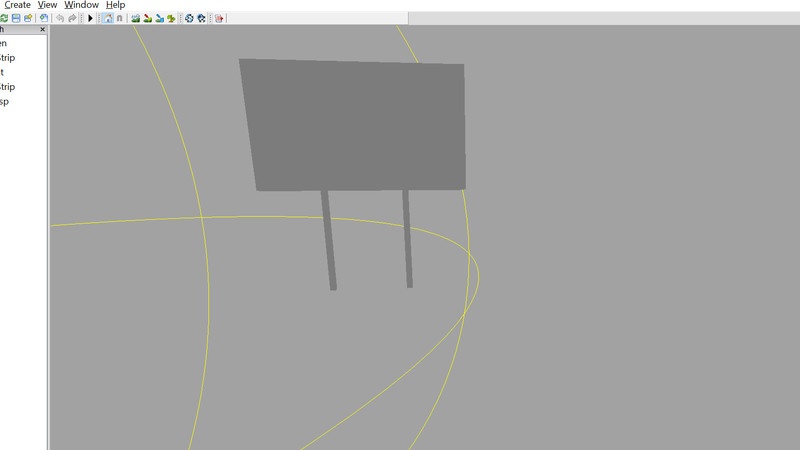Click the left of the two round gear icons

(189, 18)
